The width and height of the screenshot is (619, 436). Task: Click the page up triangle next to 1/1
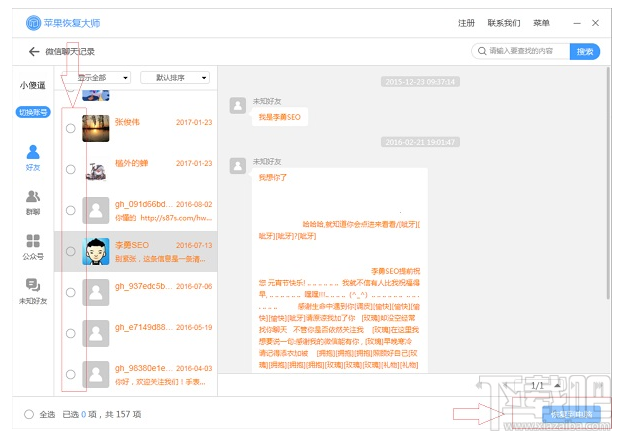tap(557, 385)
